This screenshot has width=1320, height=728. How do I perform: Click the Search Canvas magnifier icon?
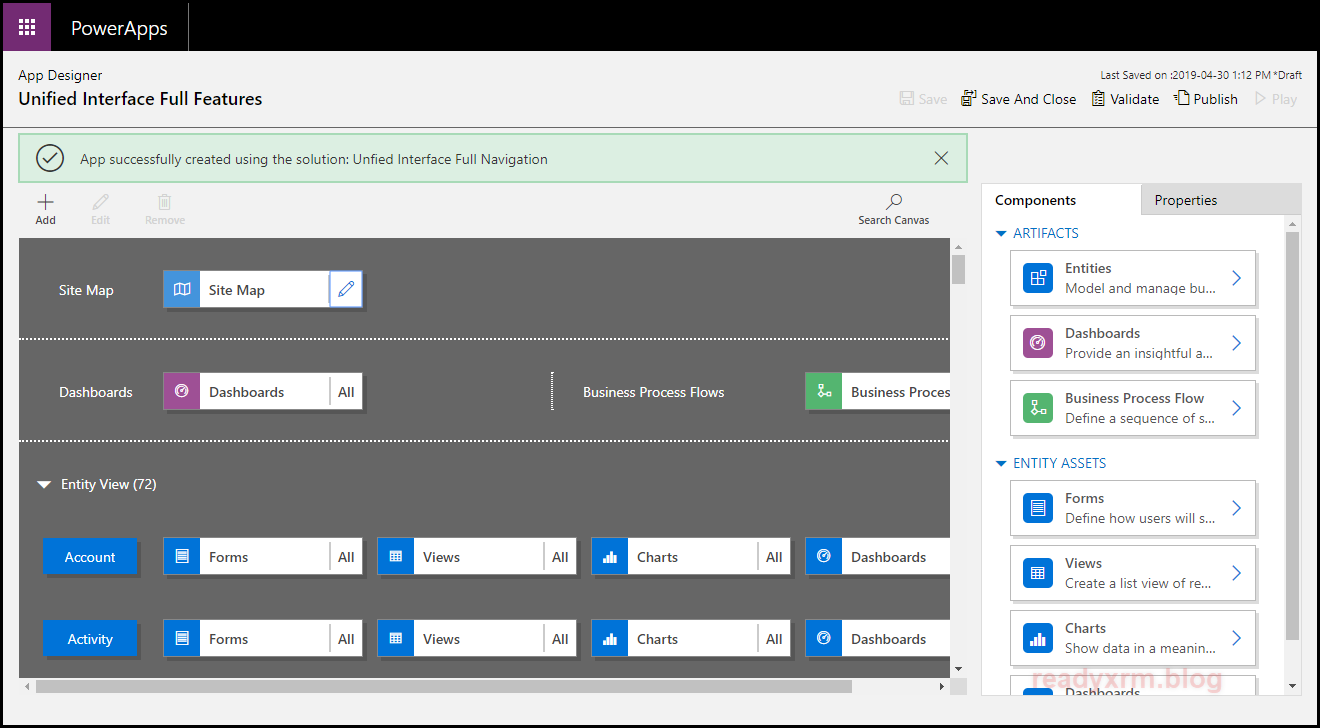(x=893, y=203)
